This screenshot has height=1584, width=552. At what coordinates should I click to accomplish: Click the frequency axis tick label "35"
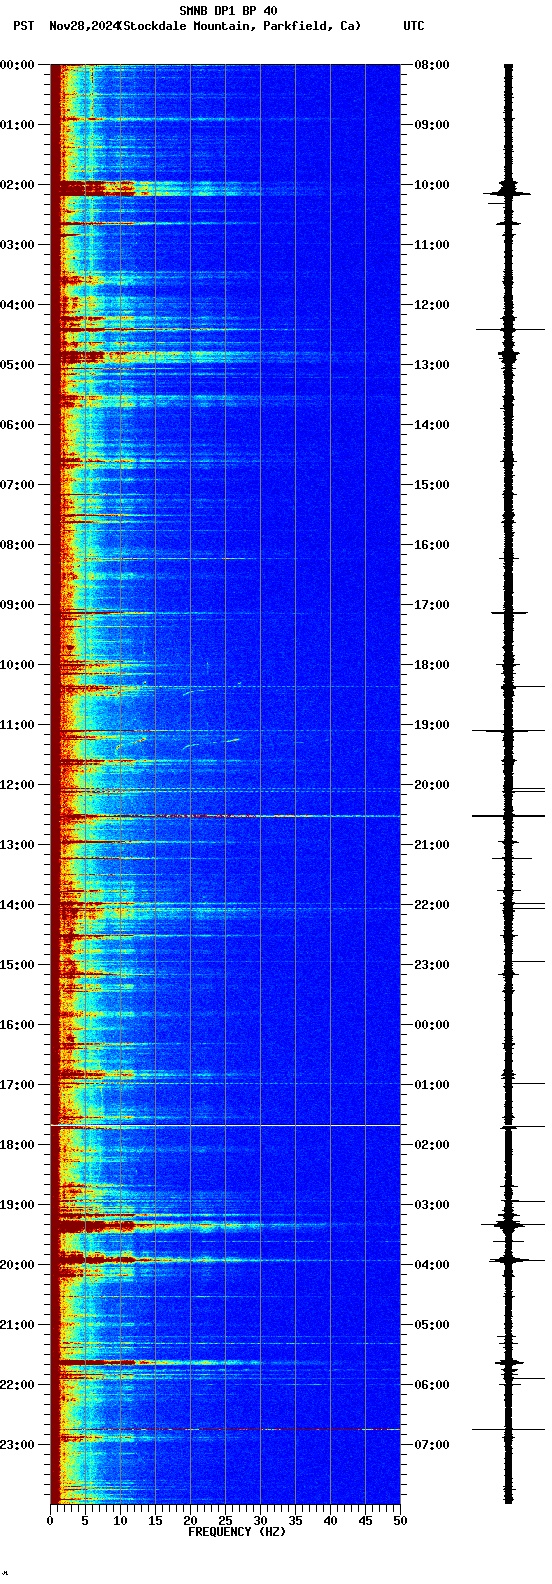tap(295, 1521)
